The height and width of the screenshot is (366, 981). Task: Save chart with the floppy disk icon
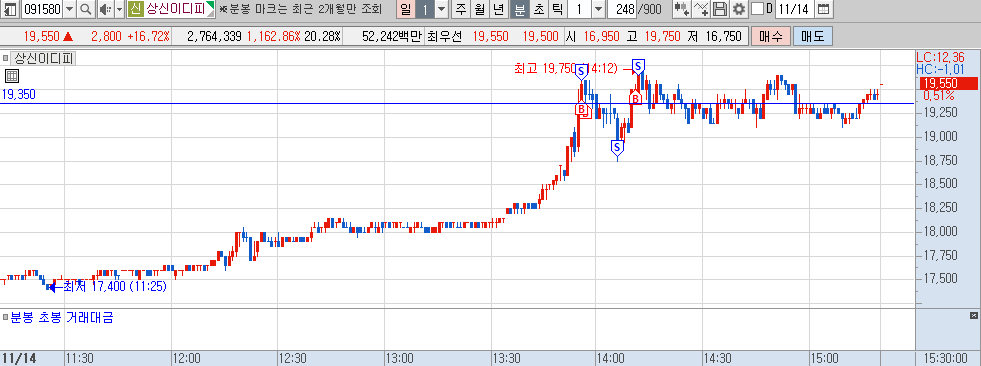[721, 9]
